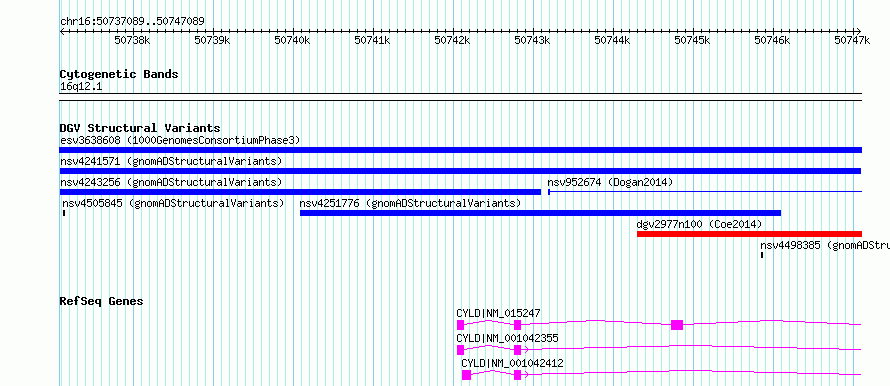
Task: Select the nsv4243256 variant bar
Action: coord(300,192)
